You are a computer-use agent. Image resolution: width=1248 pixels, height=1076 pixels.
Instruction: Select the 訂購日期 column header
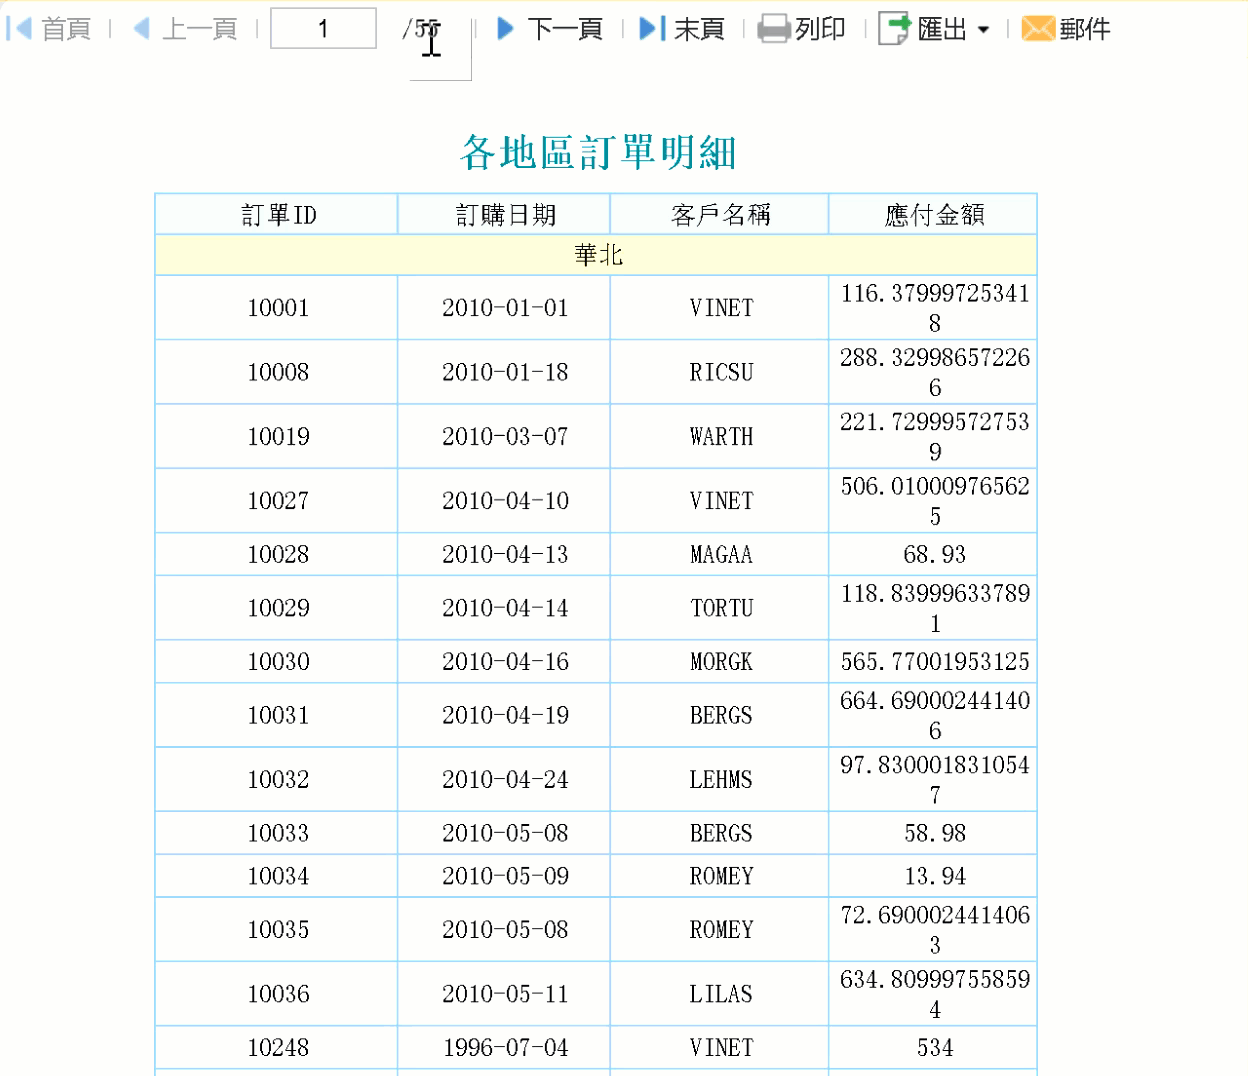pyautogui.click(x=504, y=214)
